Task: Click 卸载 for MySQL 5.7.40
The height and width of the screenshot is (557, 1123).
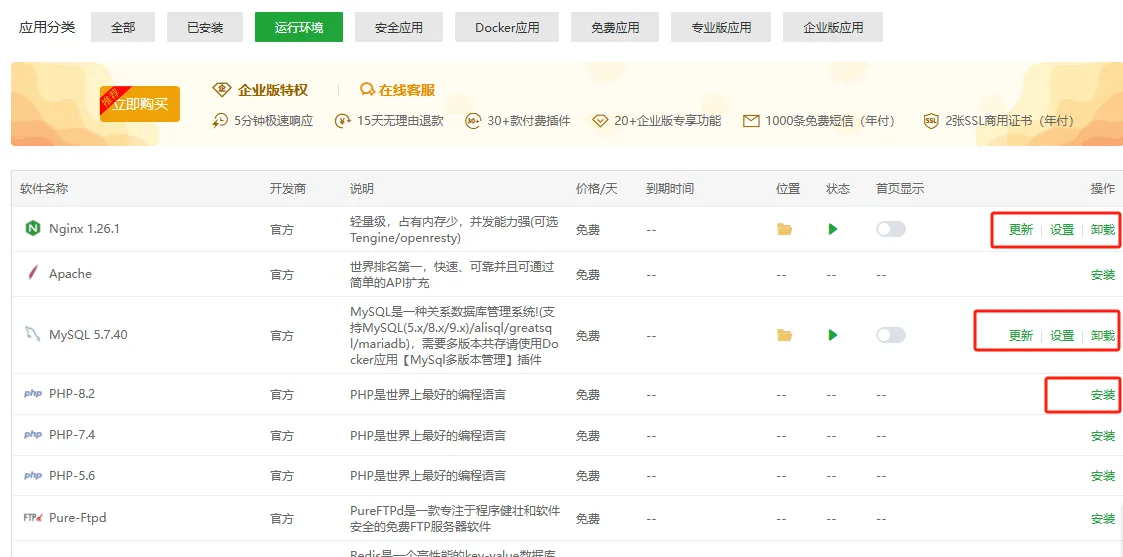Action: click(x=1103, y=336)
